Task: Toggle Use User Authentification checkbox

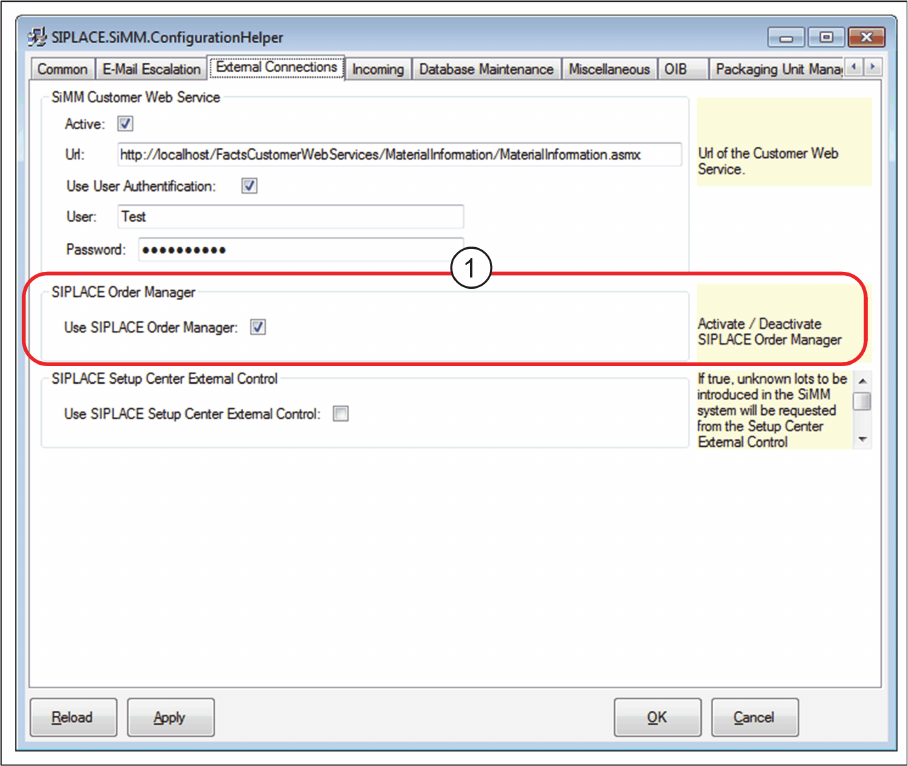Action: pos(249,186)
